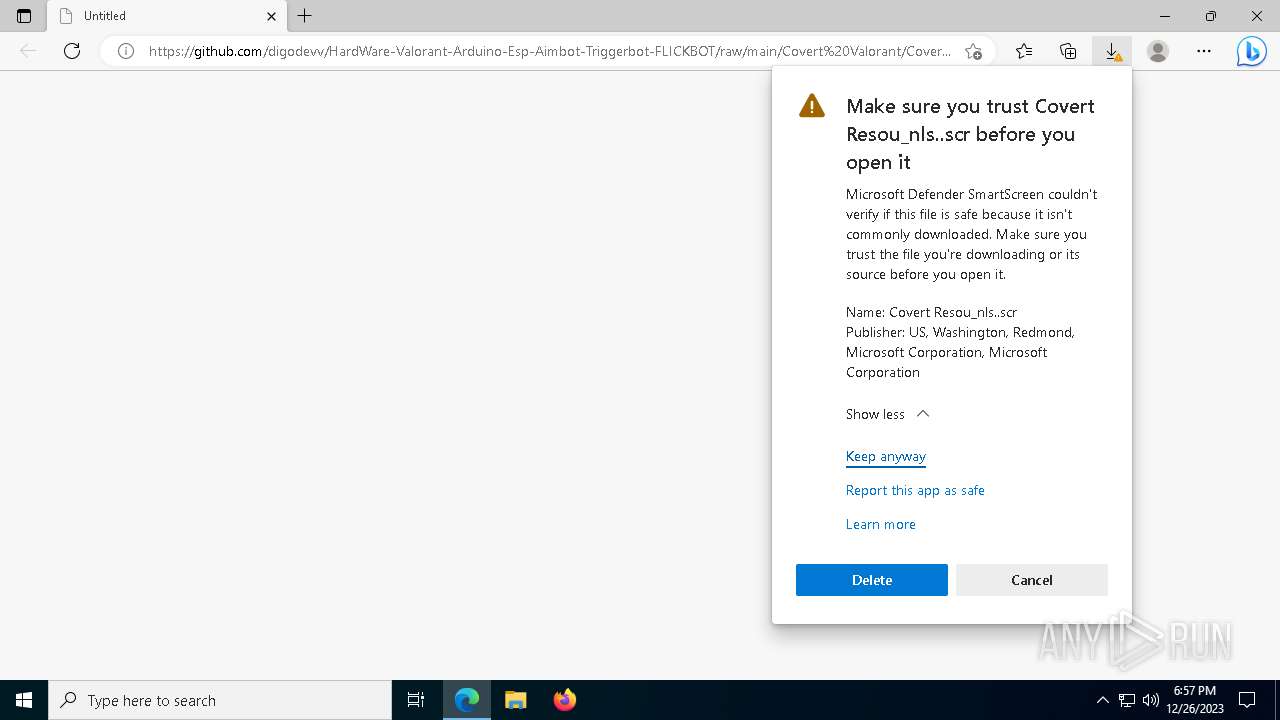This screenshot has height=720, width=1280.
Task: Open the user profile icon
Action: coord(1158,51)
